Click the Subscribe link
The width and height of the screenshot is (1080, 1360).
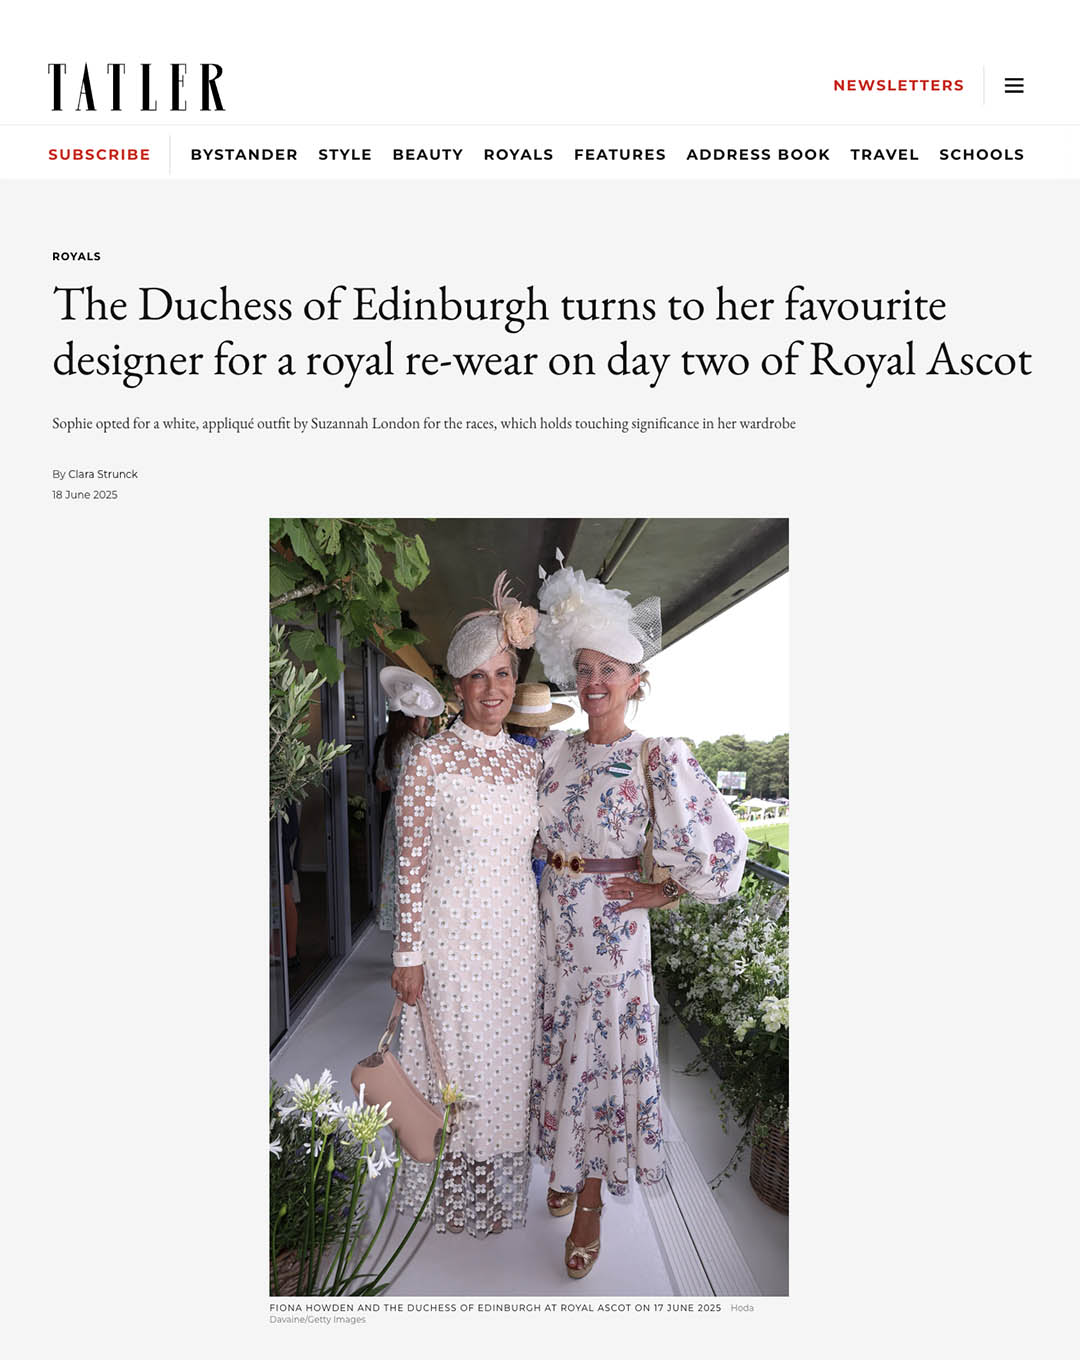[99, 155]
